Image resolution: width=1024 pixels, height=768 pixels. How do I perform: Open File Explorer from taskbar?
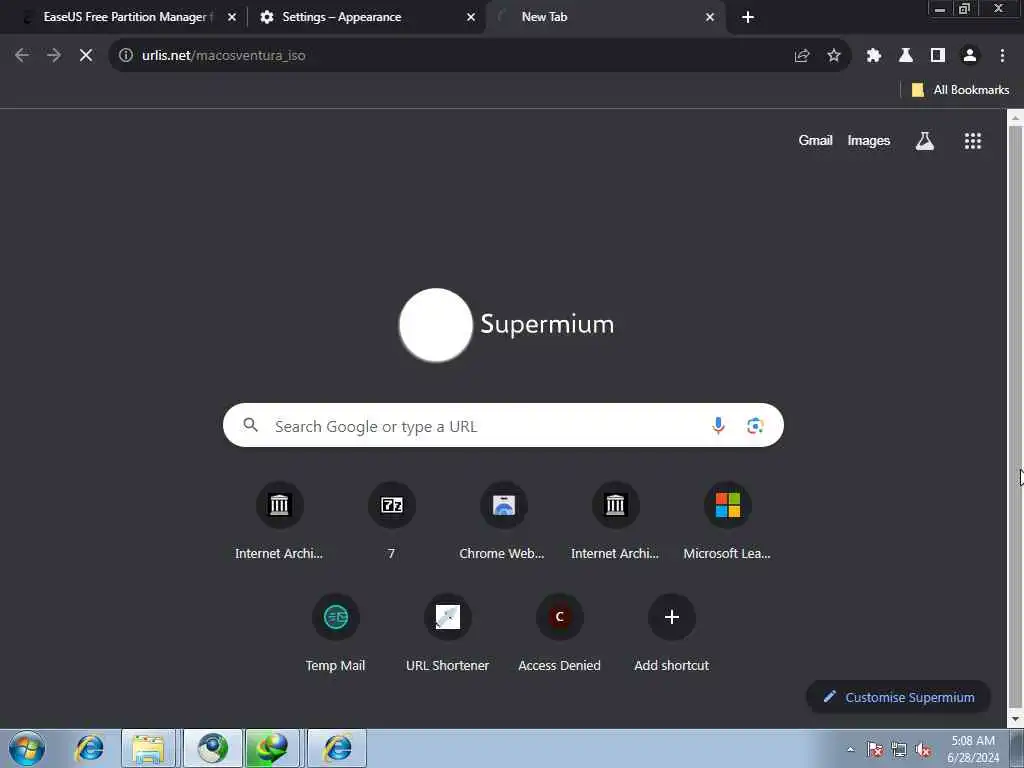pos(148,748)
